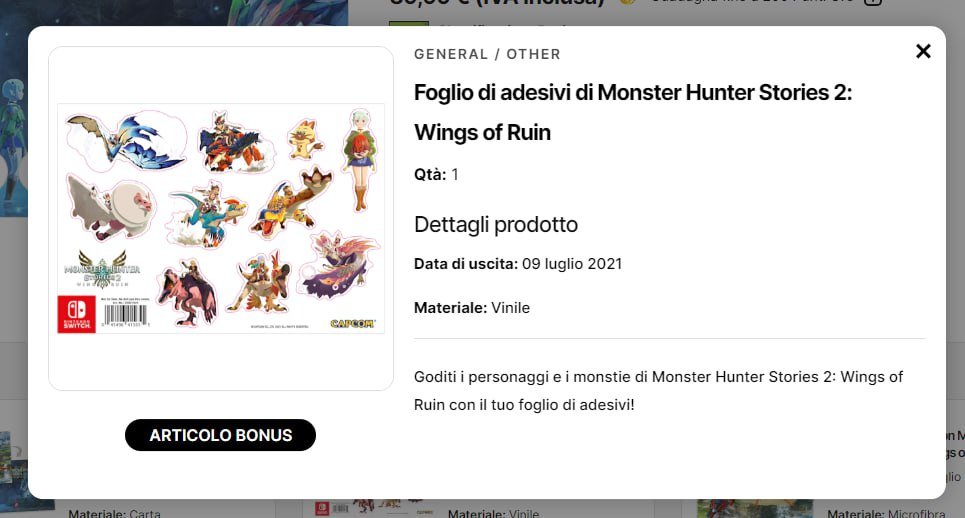Click the Dettagli prodotto heading
The height and width of the screenshot is (518, 965).
(x=496, y=224)
